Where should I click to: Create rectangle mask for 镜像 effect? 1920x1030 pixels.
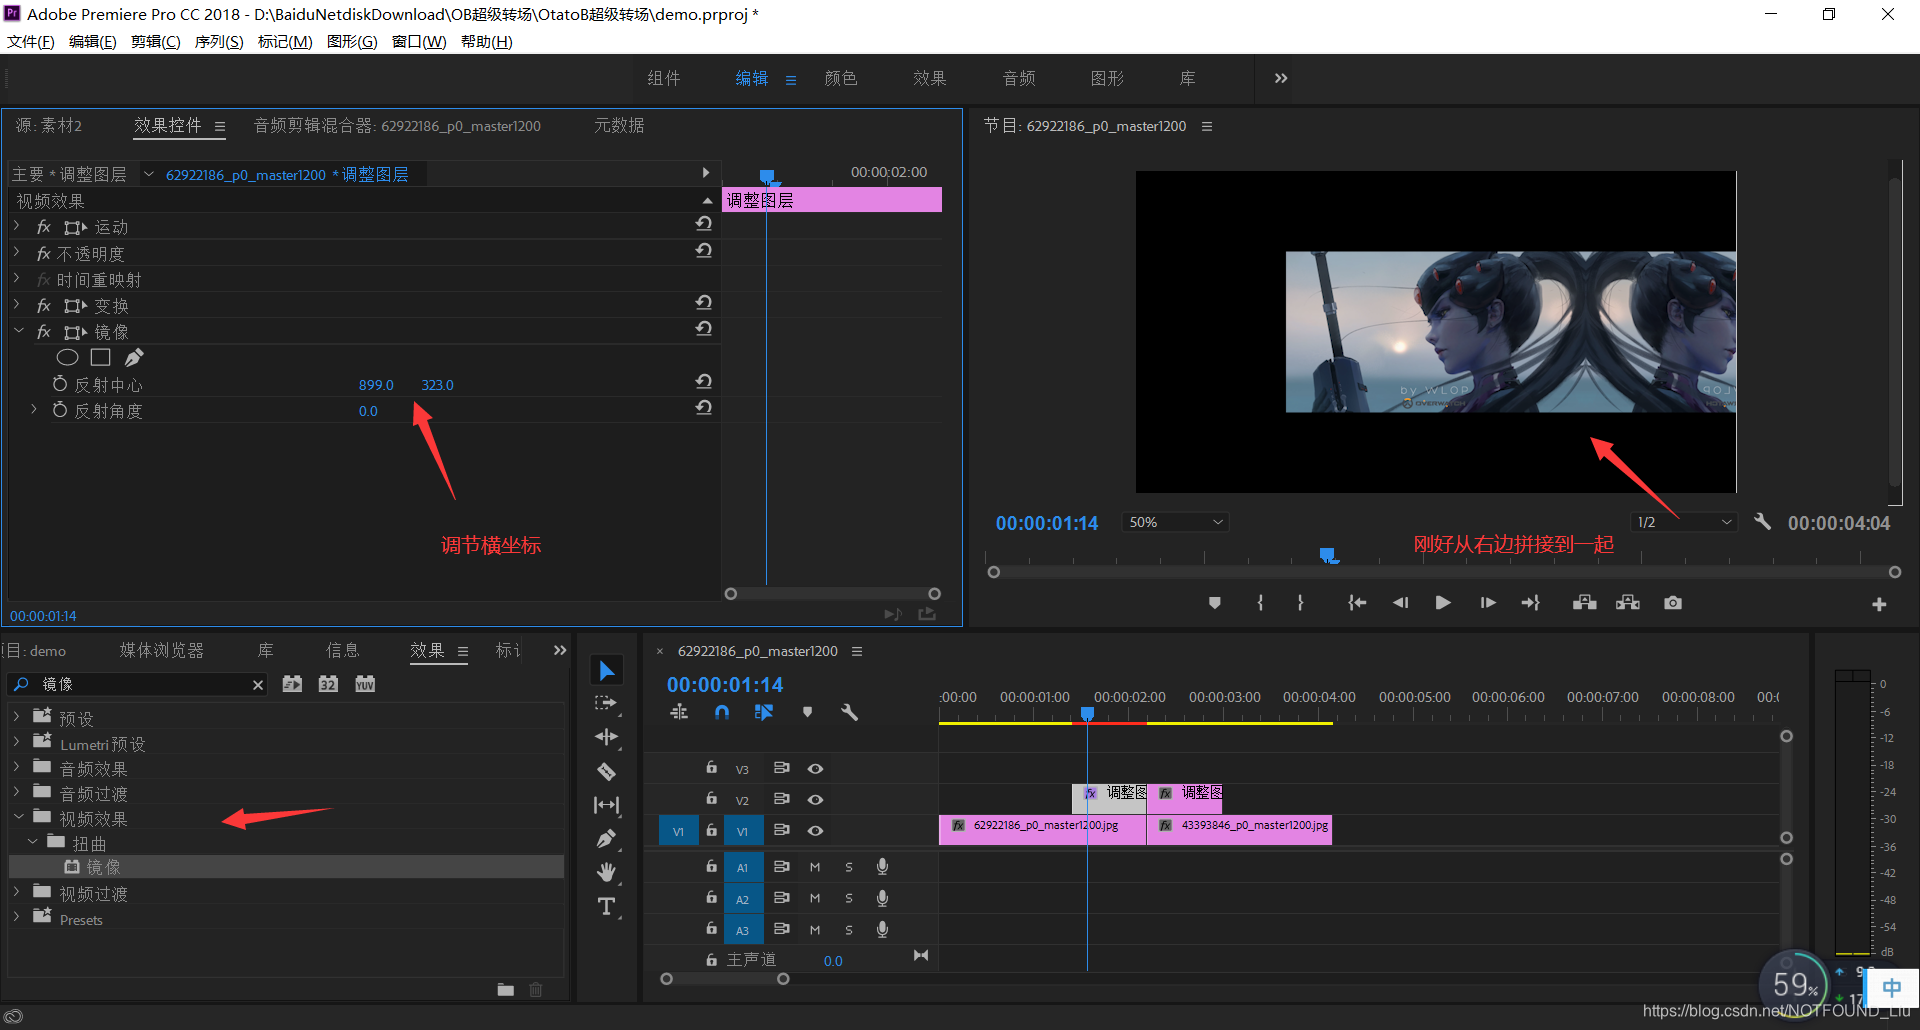click(x=100, y=357)
